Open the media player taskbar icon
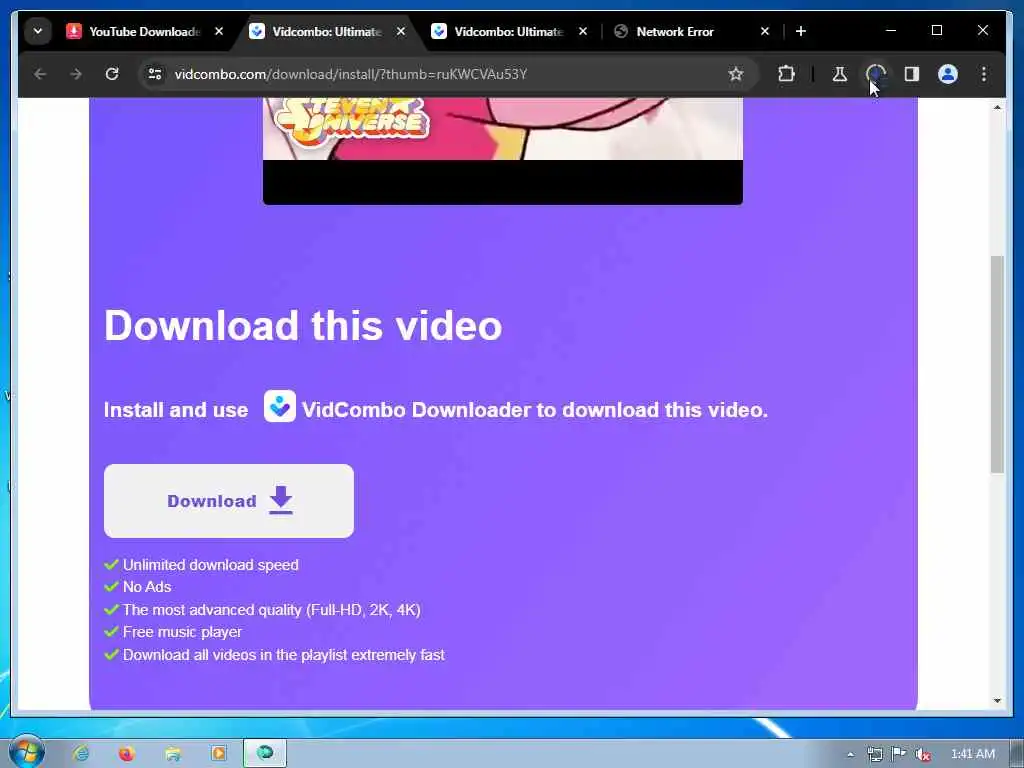This screenshot has width=1024, height=768. pos(218,753)
